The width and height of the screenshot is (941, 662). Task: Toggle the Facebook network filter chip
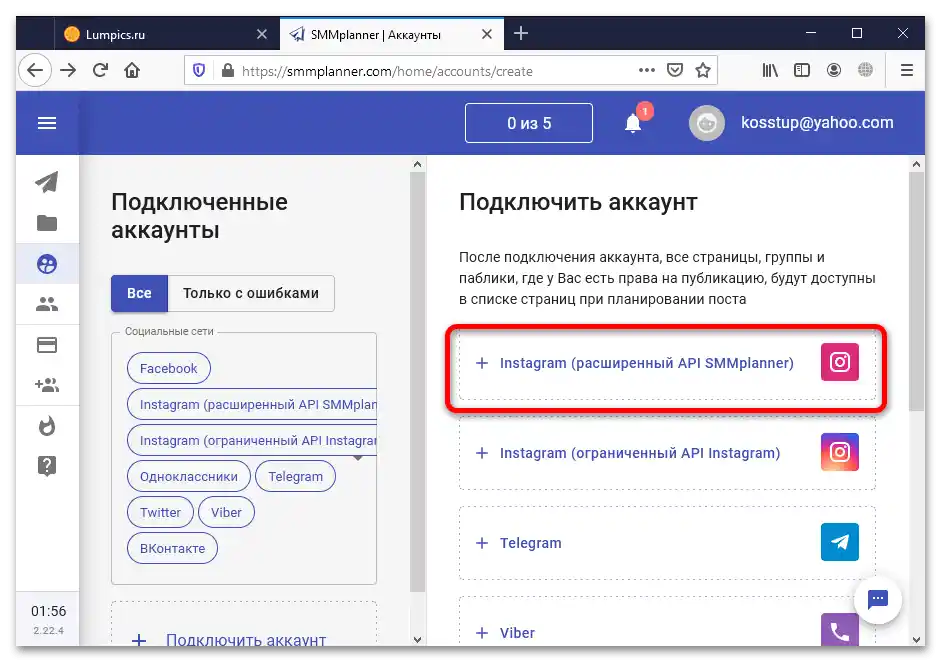tap(168, 368)
